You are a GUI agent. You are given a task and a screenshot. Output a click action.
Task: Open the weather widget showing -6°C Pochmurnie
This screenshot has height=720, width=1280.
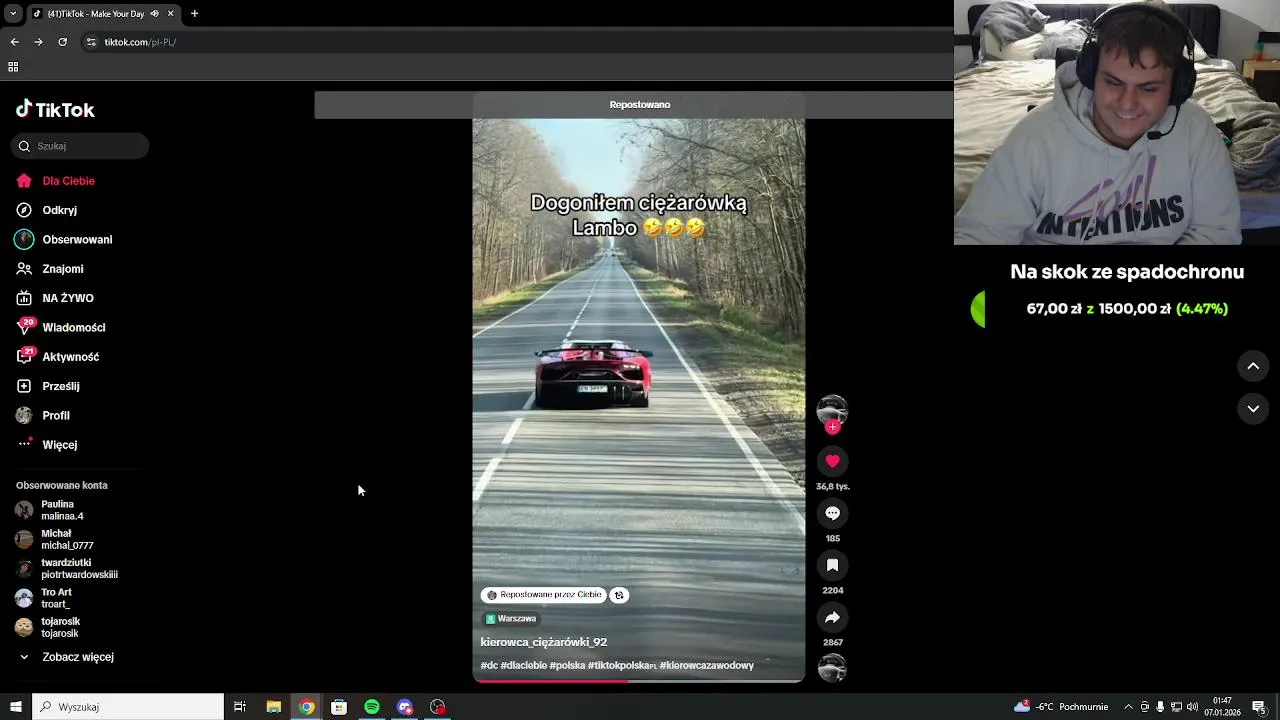pos(1061,707)
